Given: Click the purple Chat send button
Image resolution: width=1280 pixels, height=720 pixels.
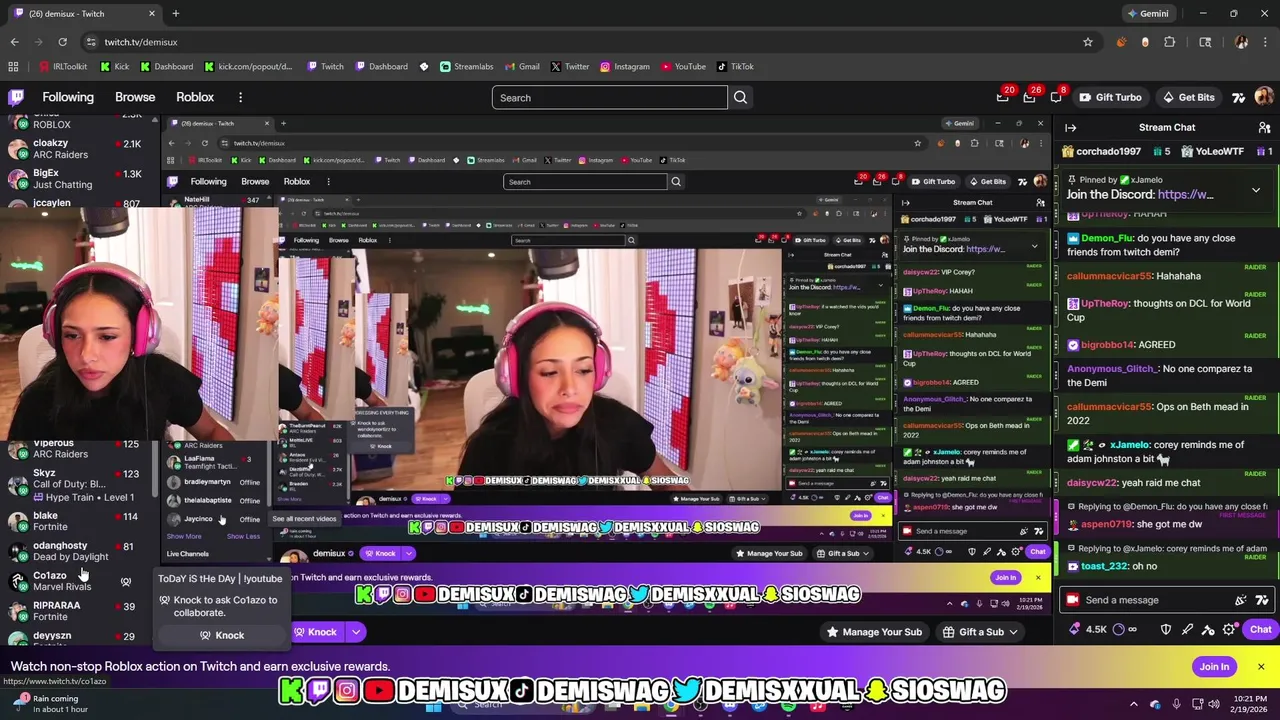Looking at the screenshot, I should [x=1260, y=630].
